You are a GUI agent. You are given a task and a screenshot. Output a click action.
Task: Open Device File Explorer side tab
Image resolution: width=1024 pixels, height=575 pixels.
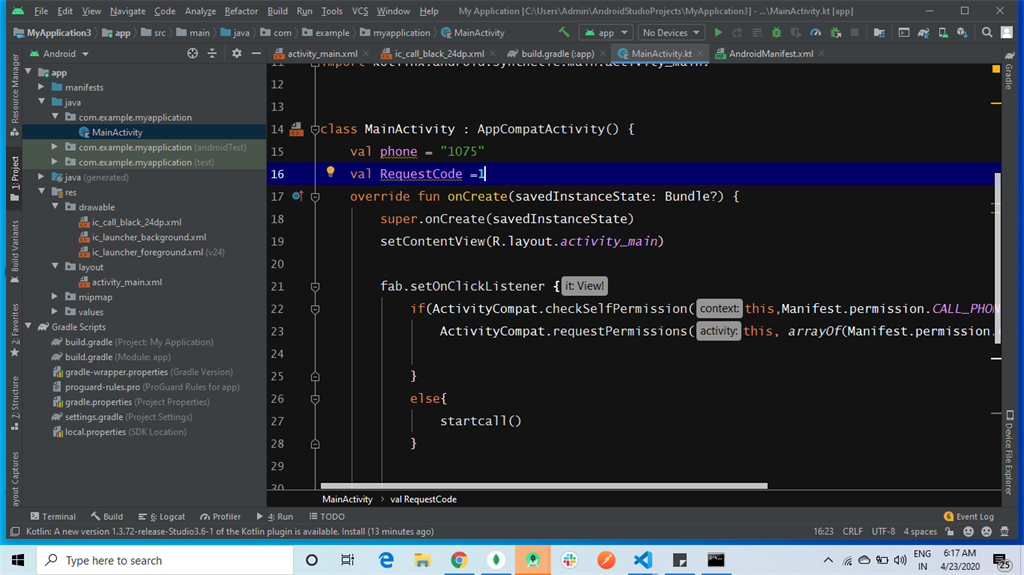coord(1010,452)
